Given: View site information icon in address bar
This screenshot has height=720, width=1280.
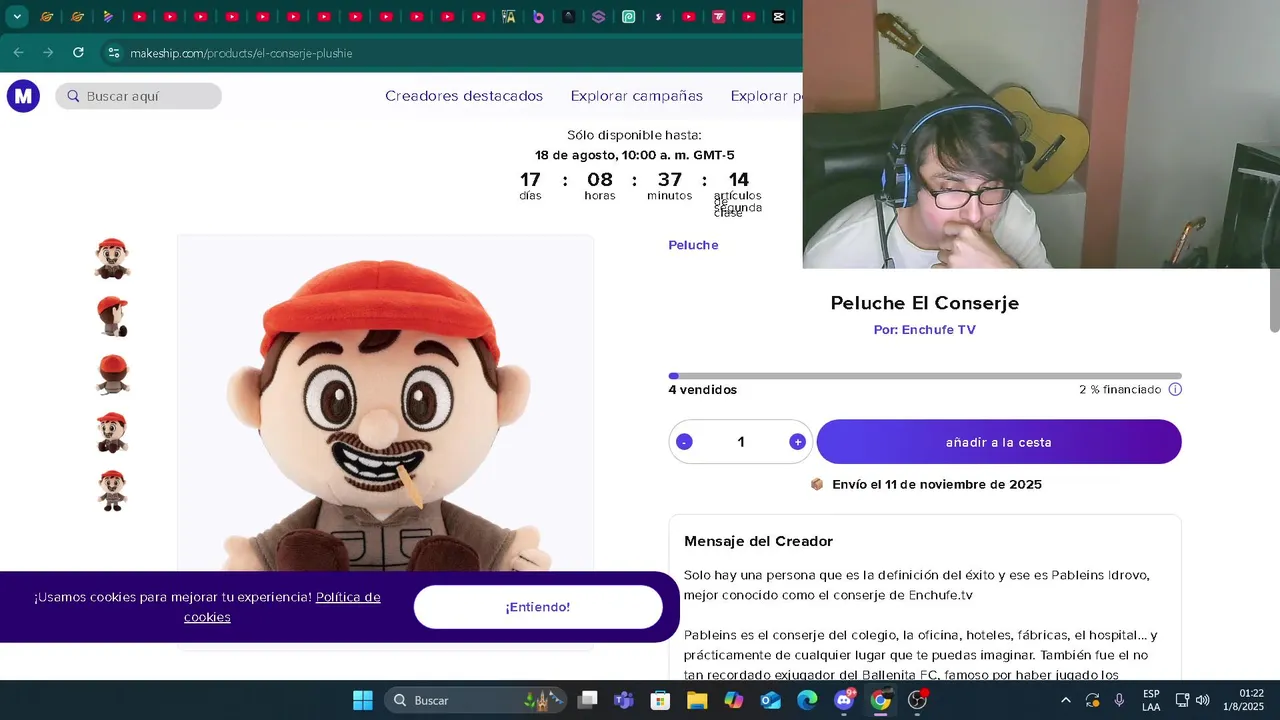Looking at the screenshot, I should (x=113, y=53).
